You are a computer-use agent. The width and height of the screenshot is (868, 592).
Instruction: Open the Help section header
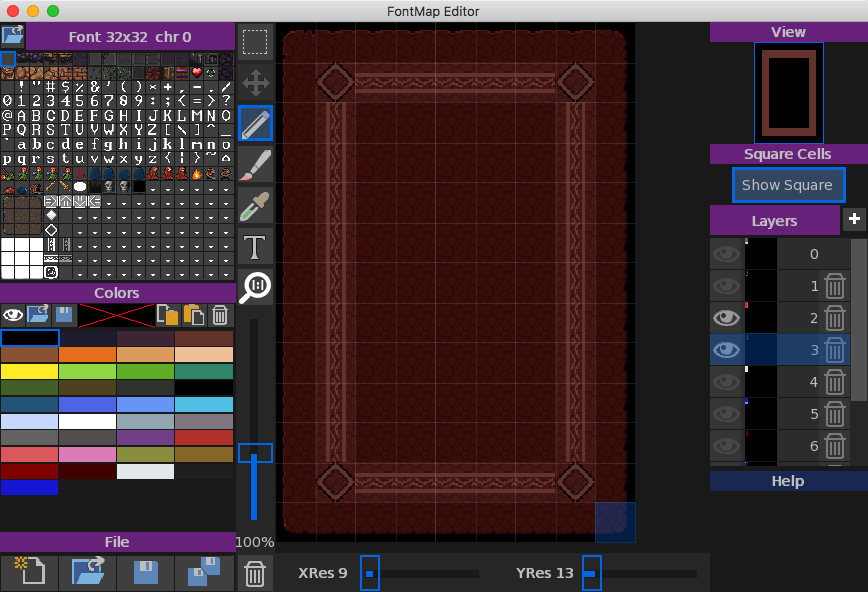tap(788, 481)
